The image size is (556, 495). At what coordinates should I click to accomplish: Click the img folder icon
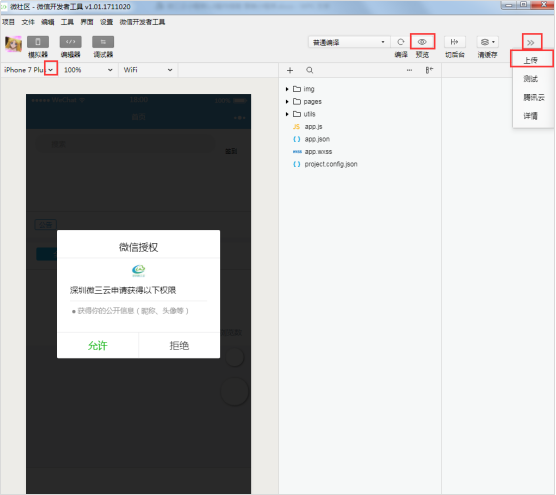click(297, 89)
